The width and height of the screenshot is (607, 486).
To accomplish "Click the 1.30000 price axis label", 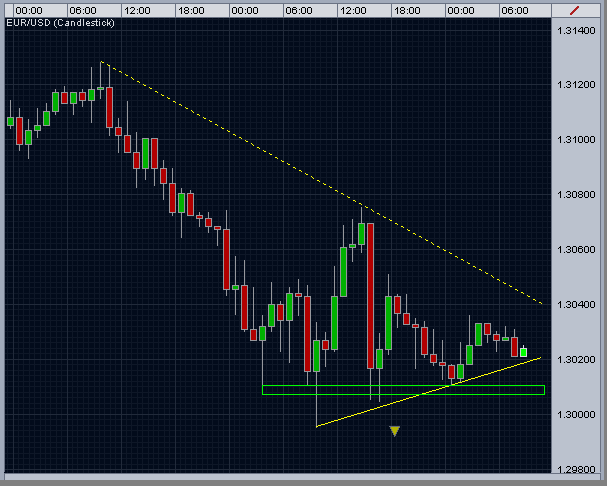I will click(576, 415).
